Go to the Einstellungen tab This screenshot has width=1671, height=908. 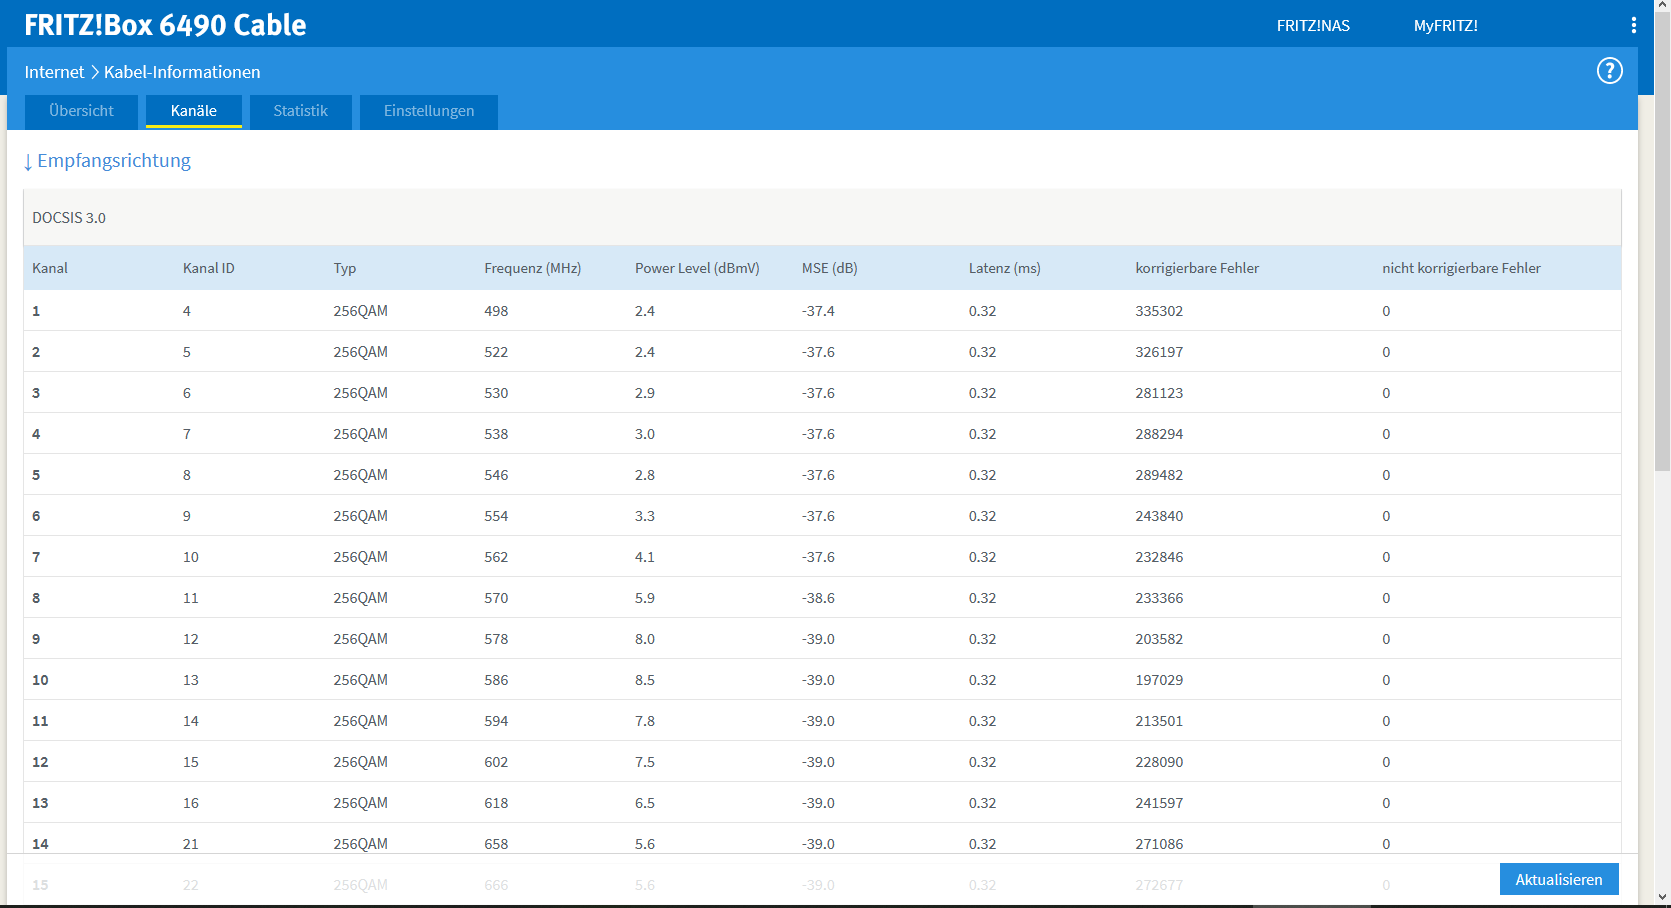point(429,111)
